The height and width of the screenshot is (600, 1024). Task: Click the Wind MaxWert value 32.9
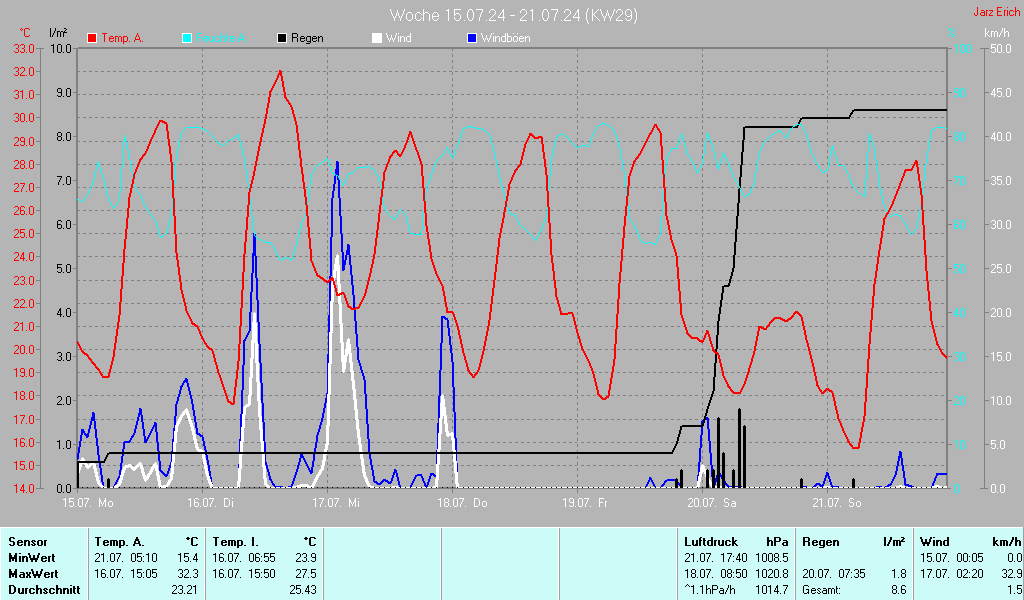click(1011, 574)
